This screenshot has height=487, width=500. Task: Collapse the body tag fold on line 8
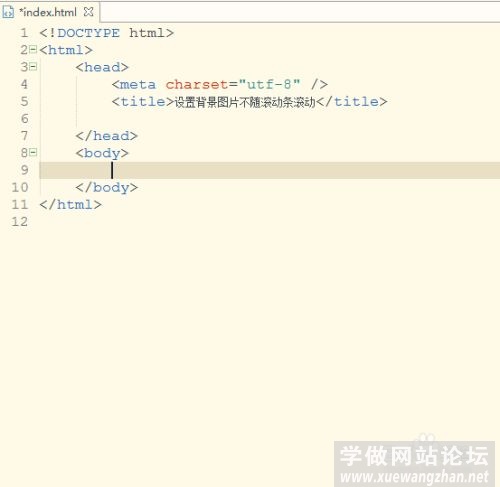tap(33, 152)
